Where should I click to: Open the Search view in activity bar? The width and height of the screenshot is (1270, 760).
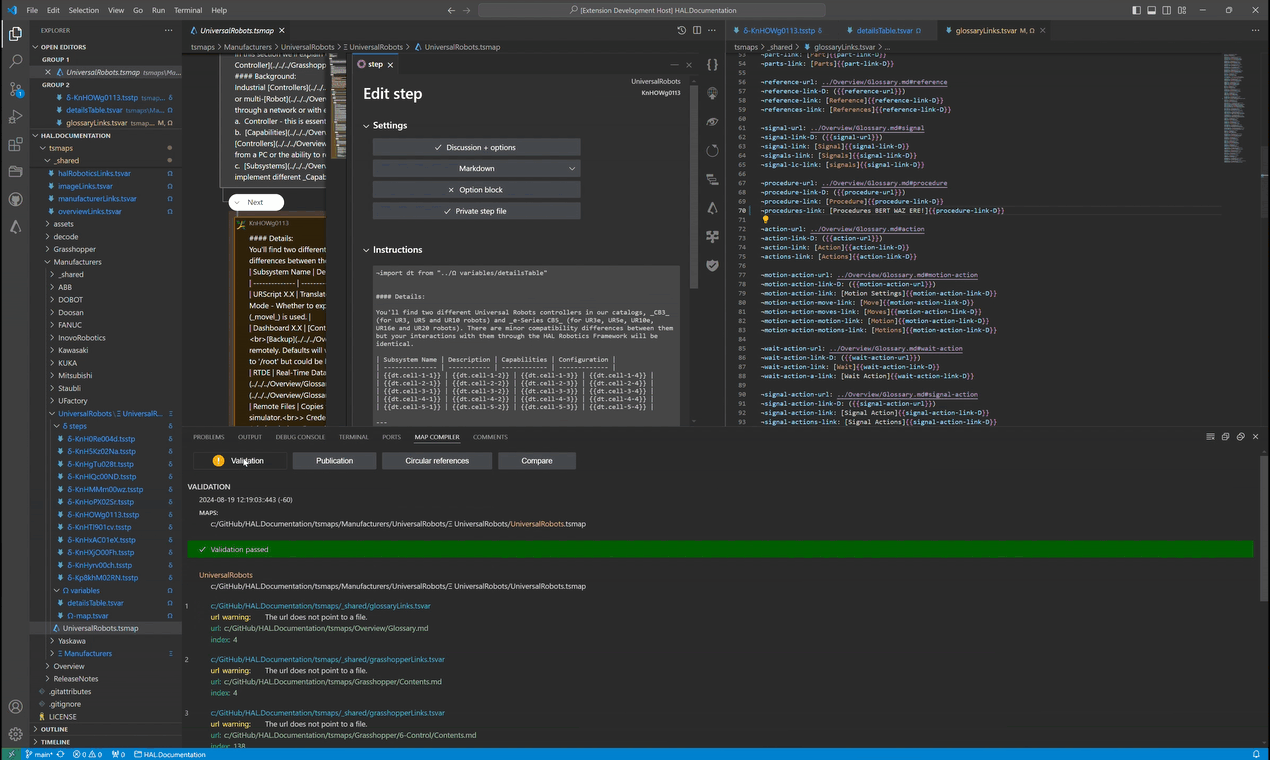point(15,62)
